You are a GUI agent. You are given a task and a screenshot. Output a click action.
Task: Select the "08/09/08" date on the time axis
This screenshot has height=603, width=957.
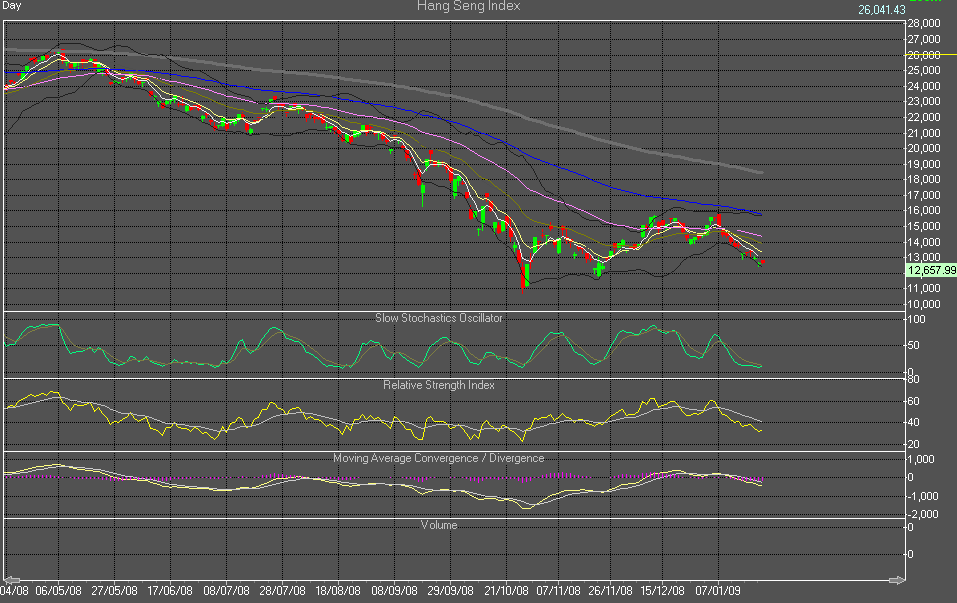[394, 591]
